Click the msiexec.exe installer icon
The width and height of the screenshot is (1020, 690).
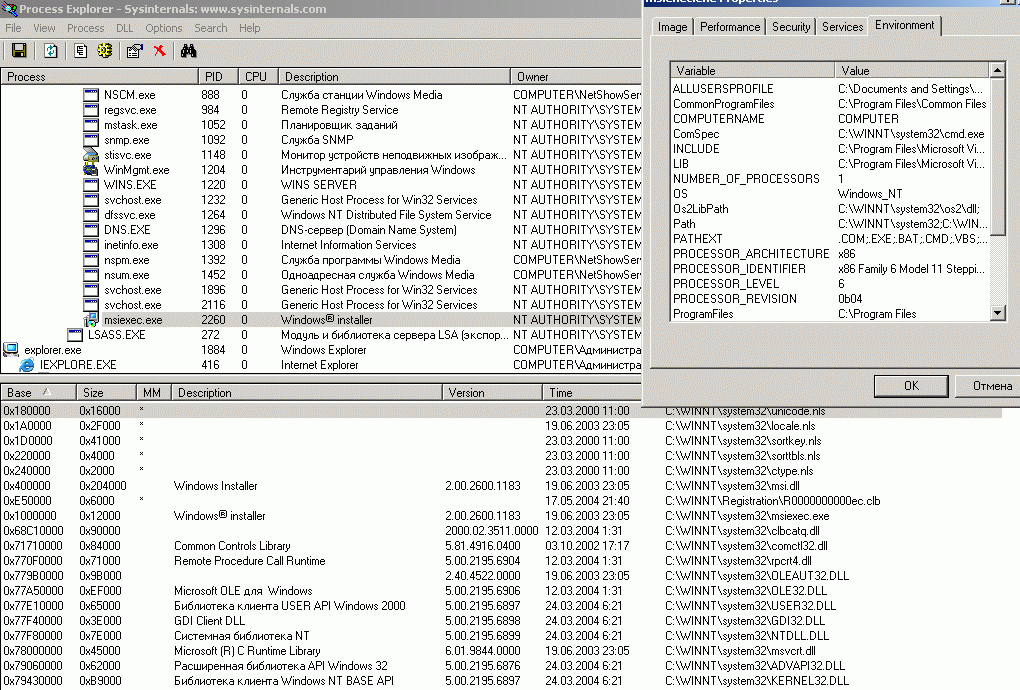(x=91, y=320)
